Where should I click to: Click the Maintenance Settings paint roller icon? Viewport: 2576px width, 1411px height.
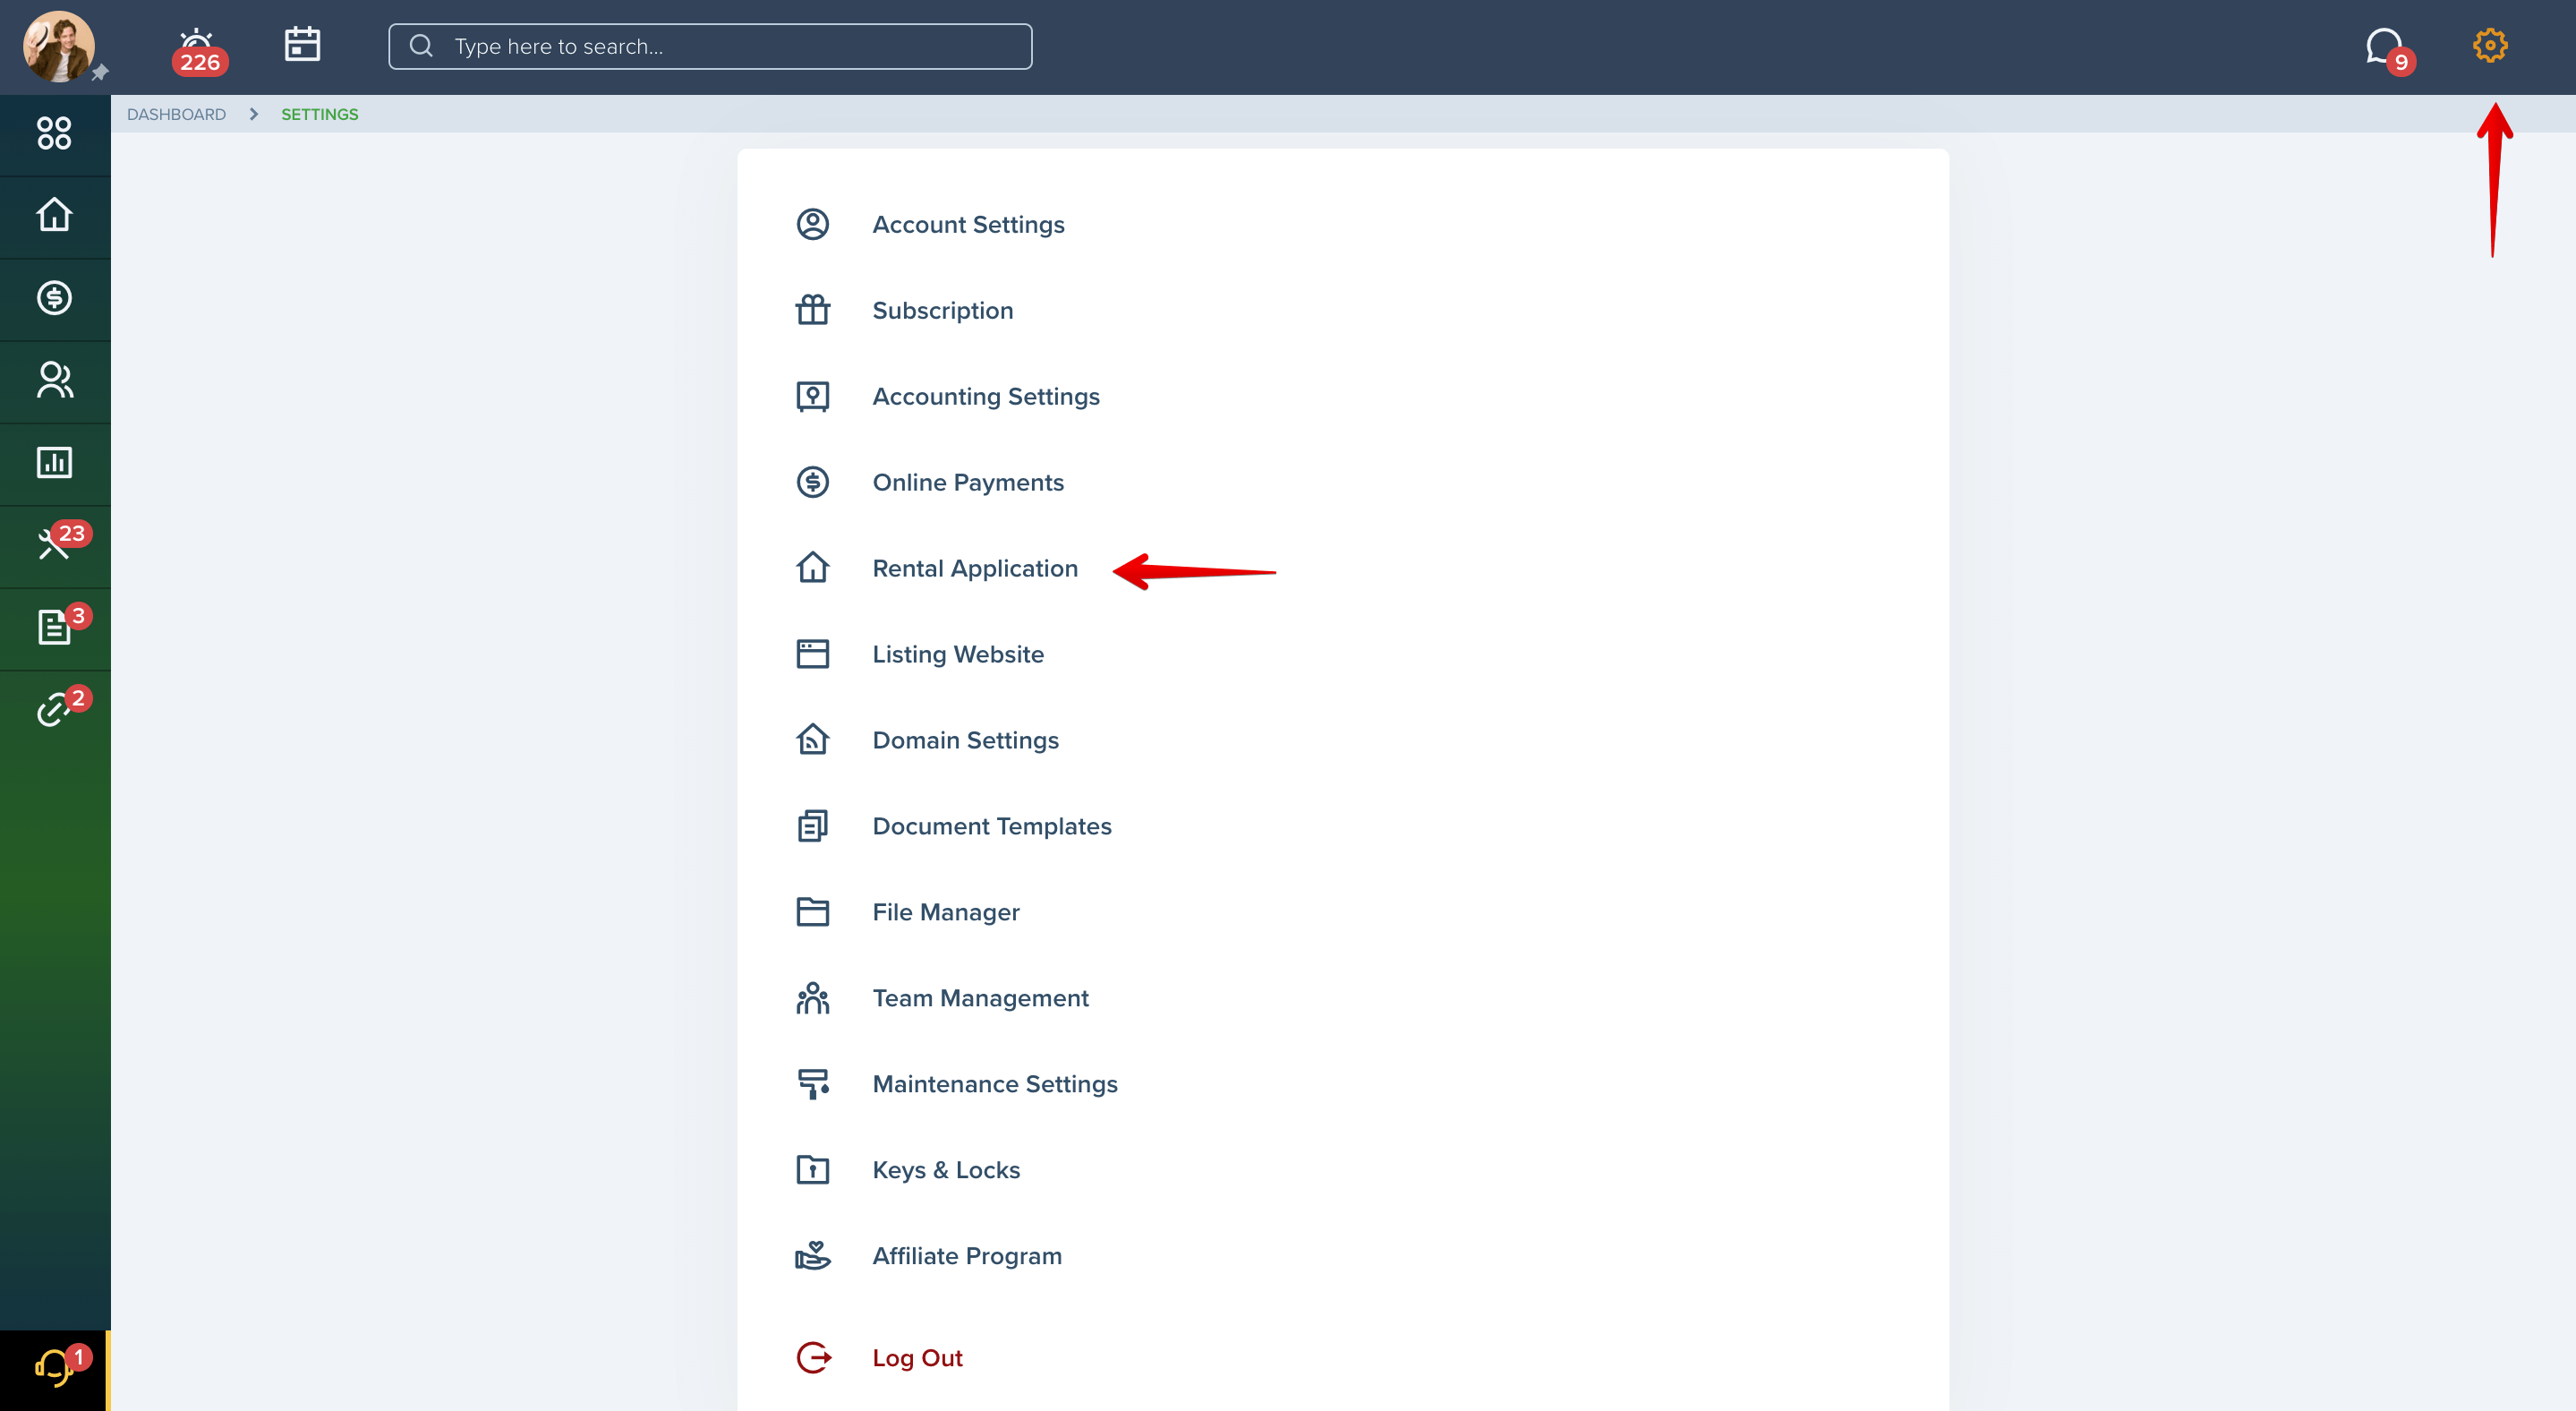pos(812,1084)
